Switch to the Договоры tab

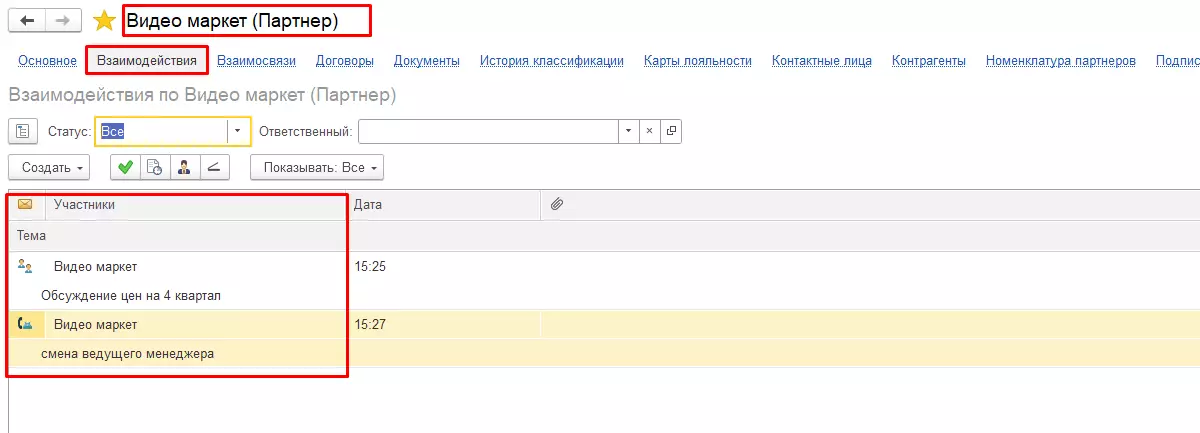coord(345,61)
